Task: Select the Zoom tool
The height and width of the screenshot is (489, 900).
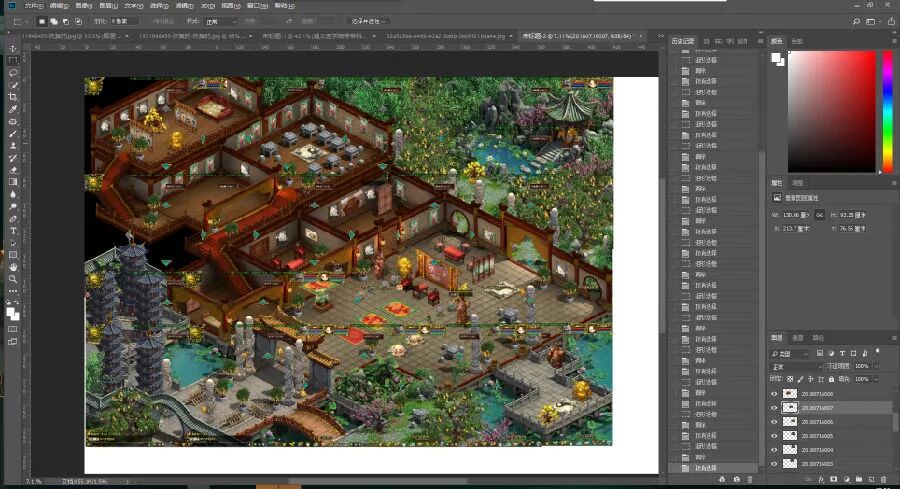Action: (x=13, y=279)
